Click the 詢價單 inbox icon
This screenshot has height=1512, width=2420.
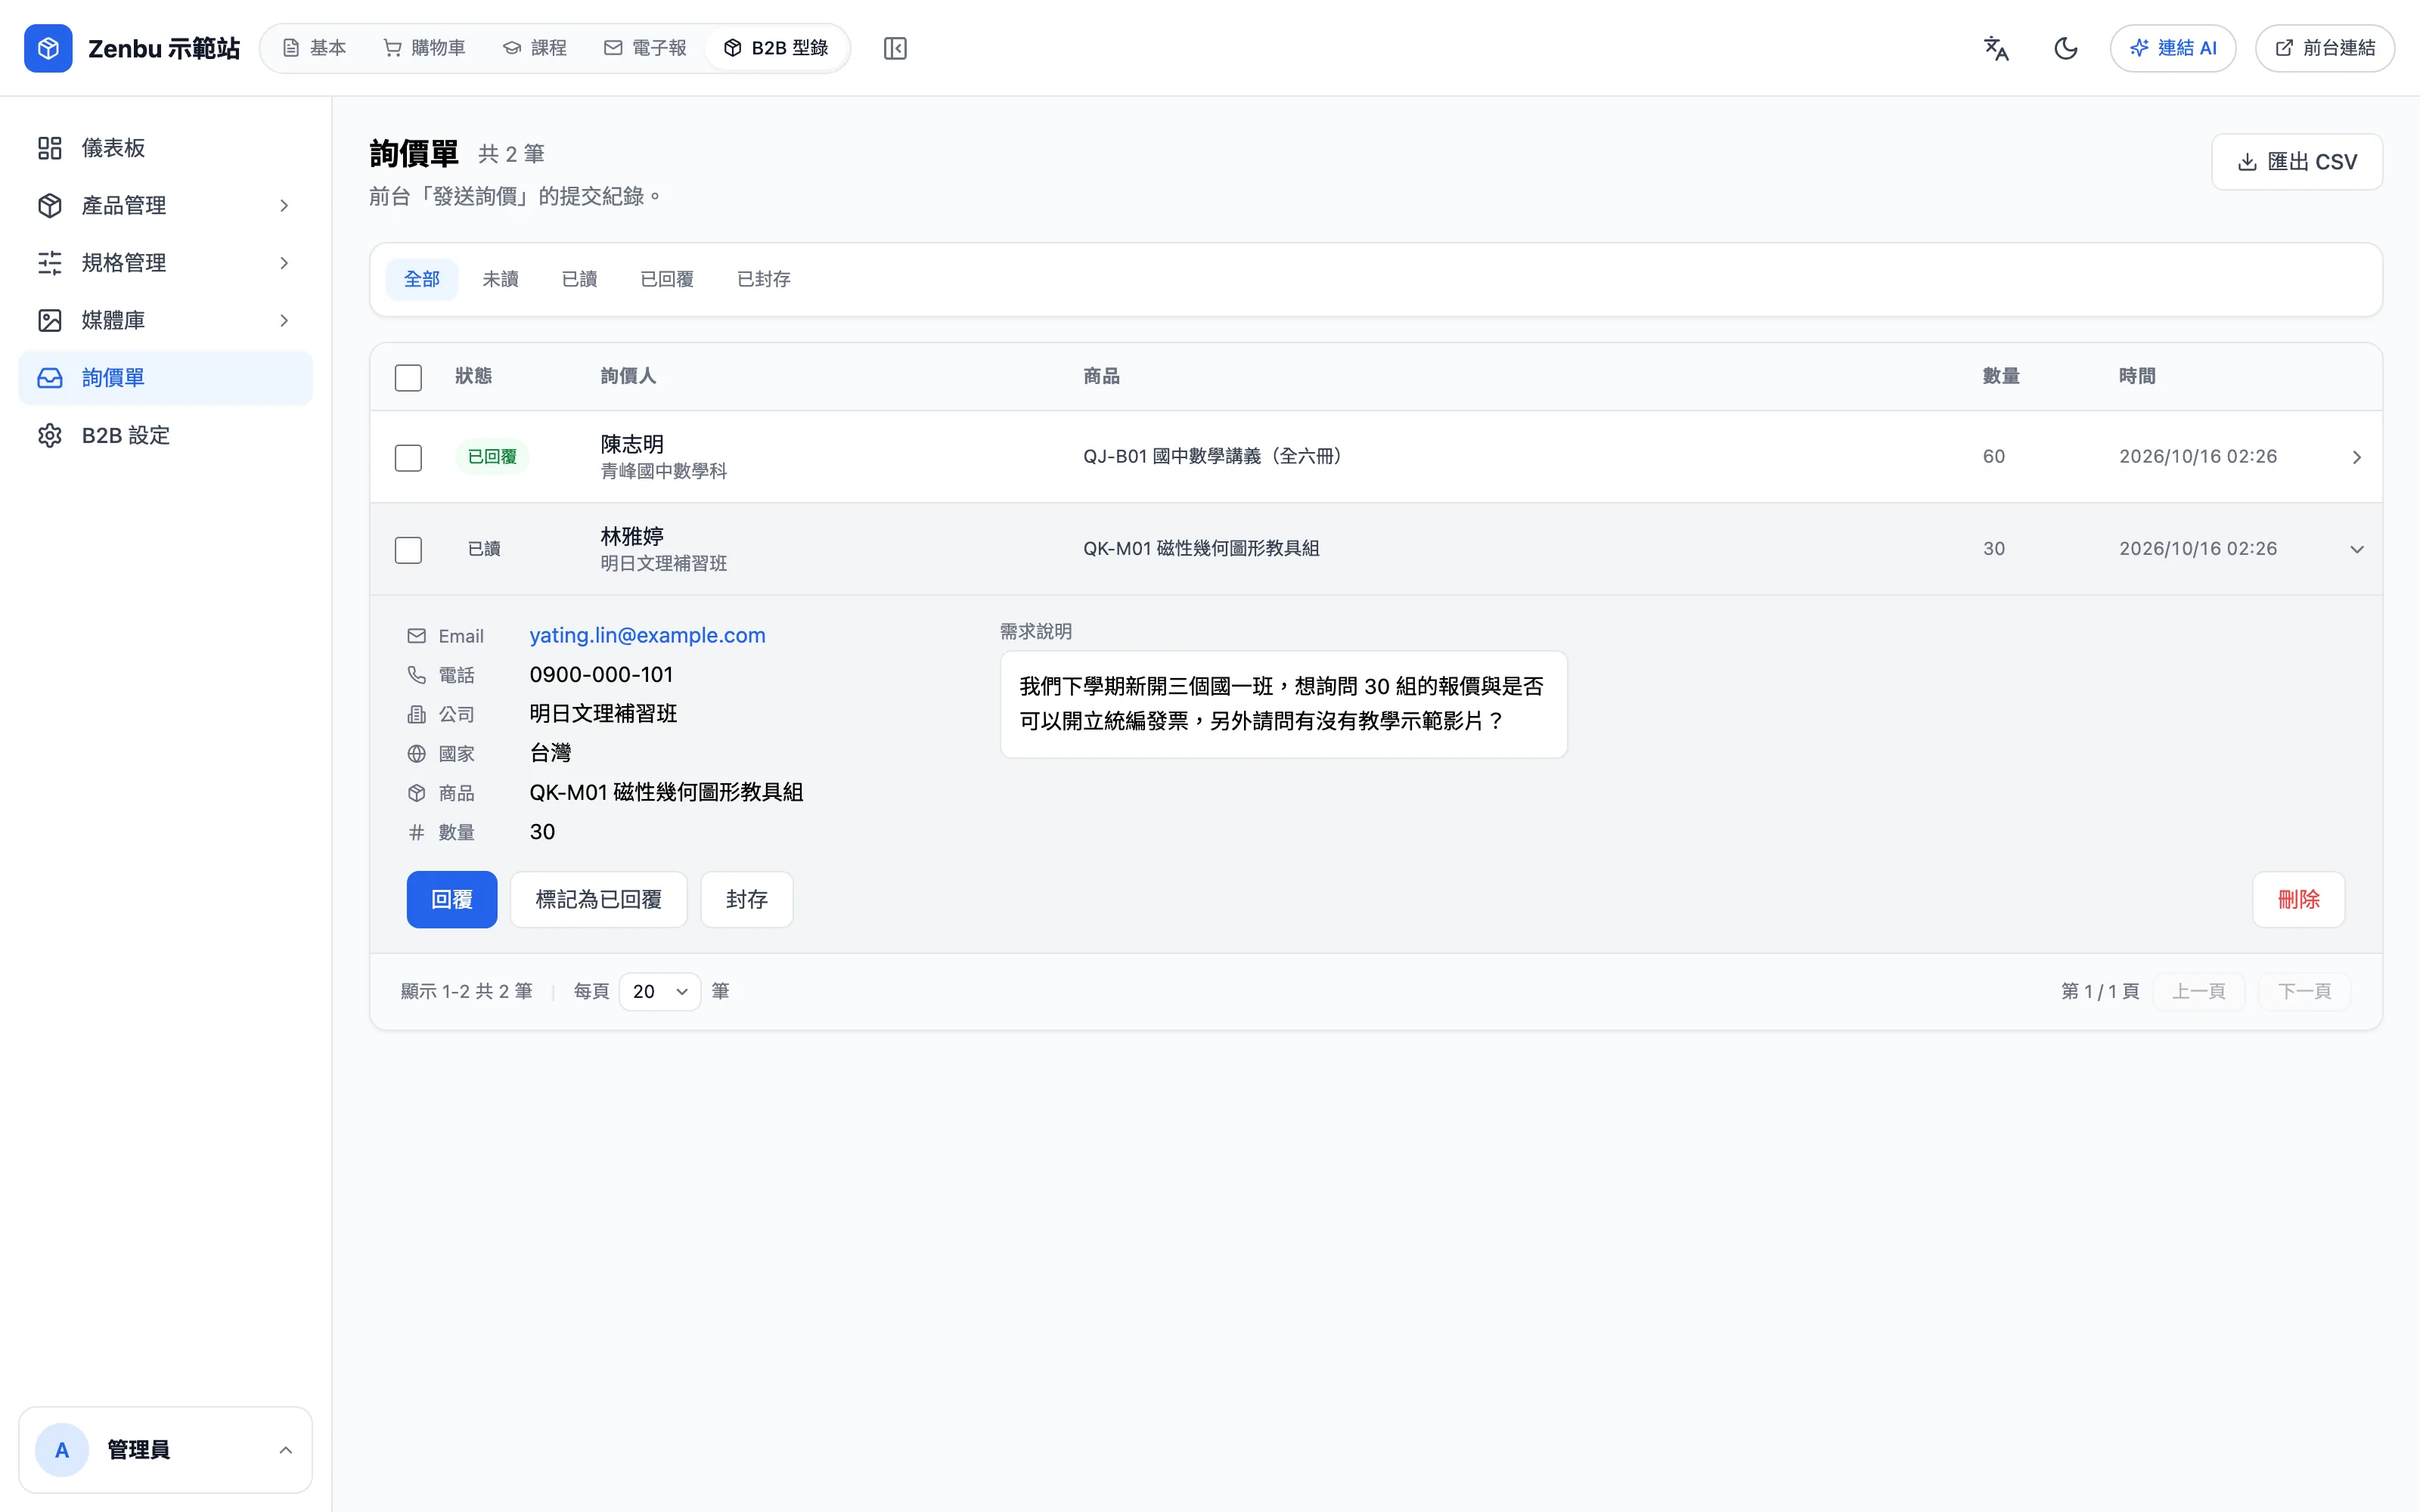[x=50, y=378]
